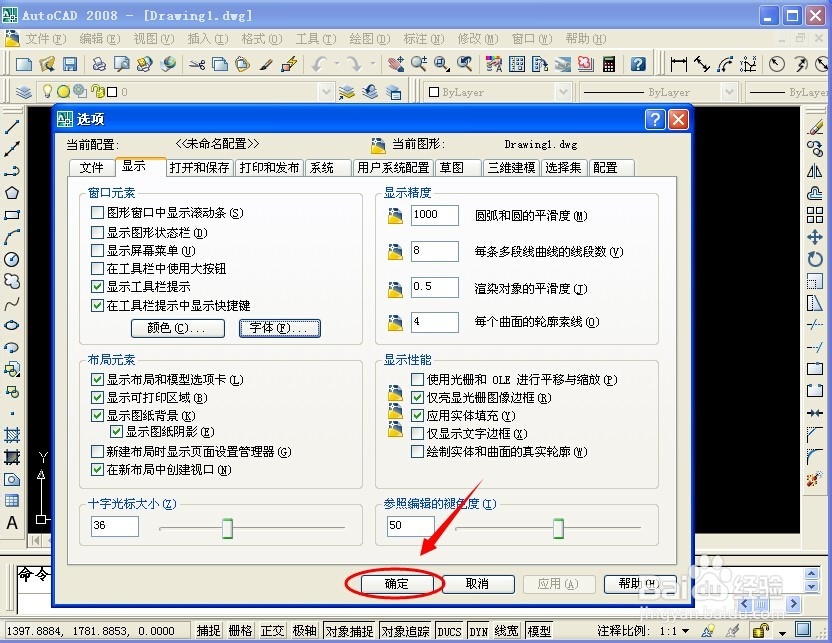Click the 圆弧和圆的平滑度 input field
Viewport: 832px width, 643px height.
435,215
